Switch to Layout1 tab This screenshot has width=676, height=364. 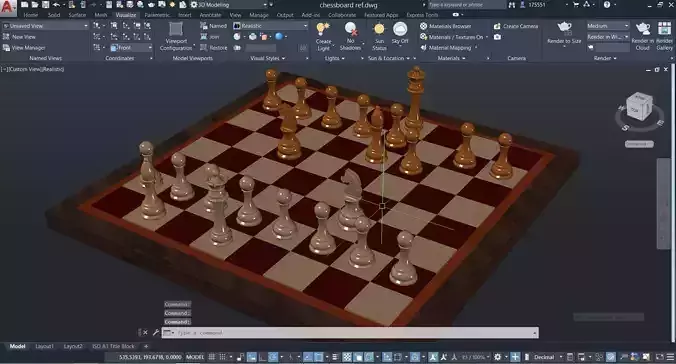coord(44,346)
